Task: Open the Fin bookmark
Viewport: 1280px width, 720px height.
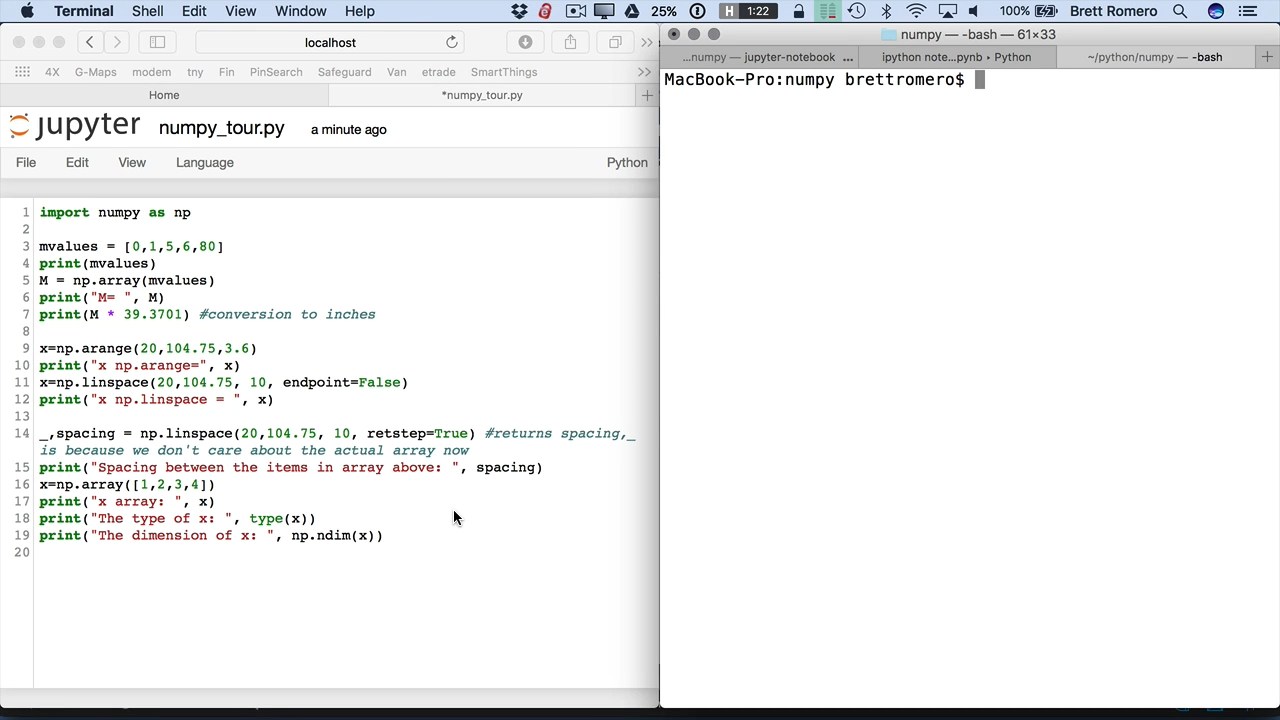Action: point(226,72)
